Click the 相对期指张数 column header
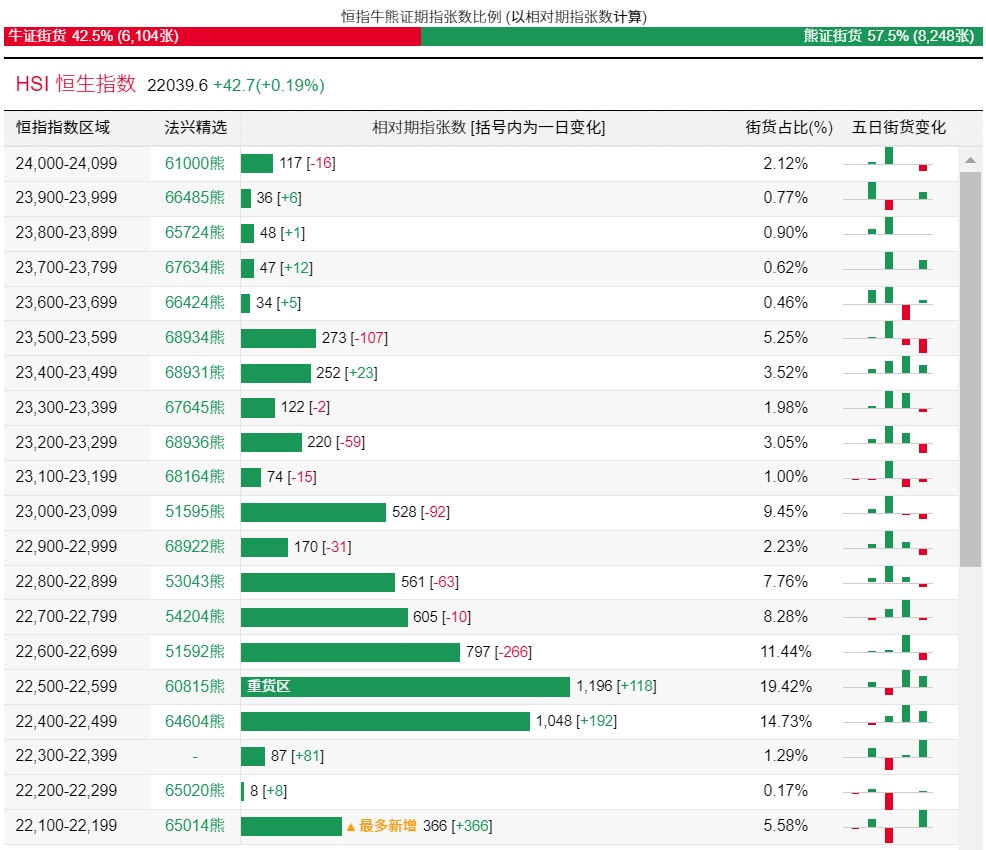 (489, 128)
